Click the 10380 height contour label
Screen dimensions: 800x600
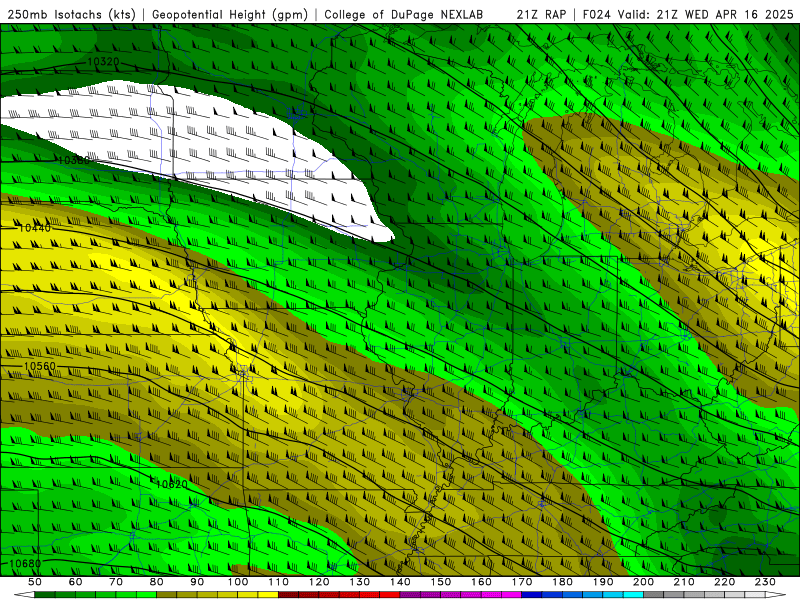point(74,160)
